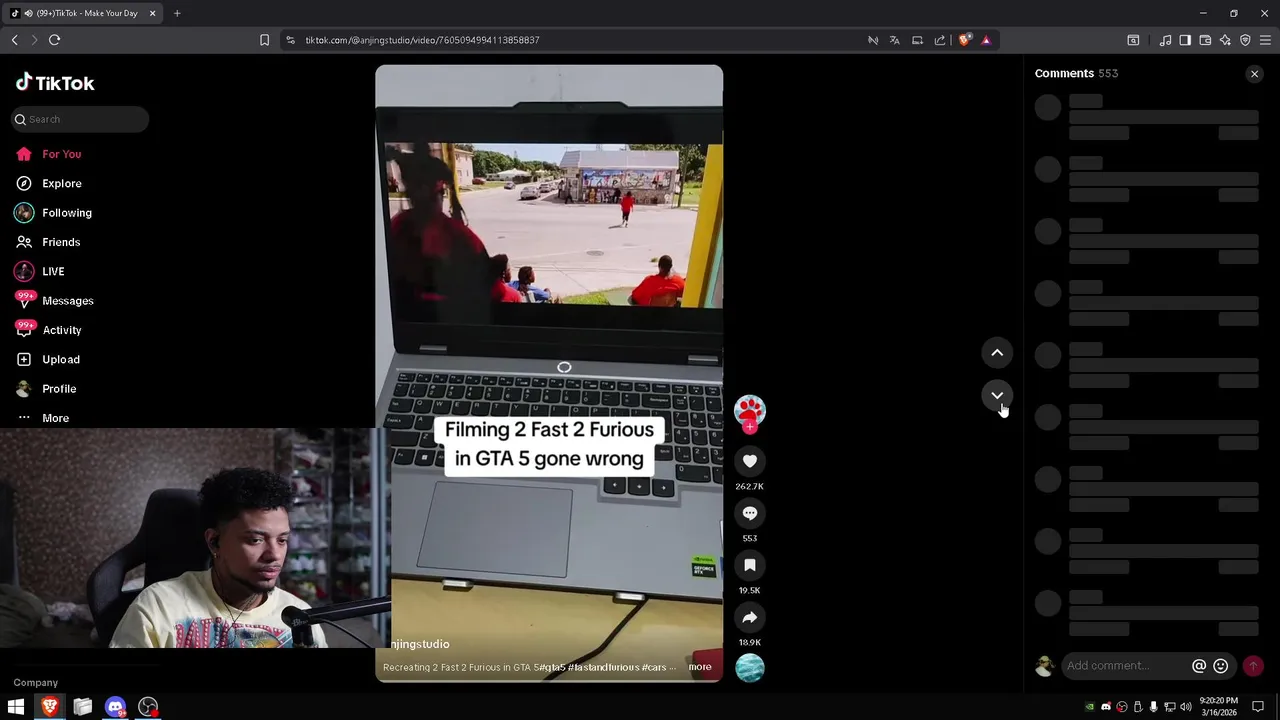Open a new browser tab with the plus

[177, 13]
